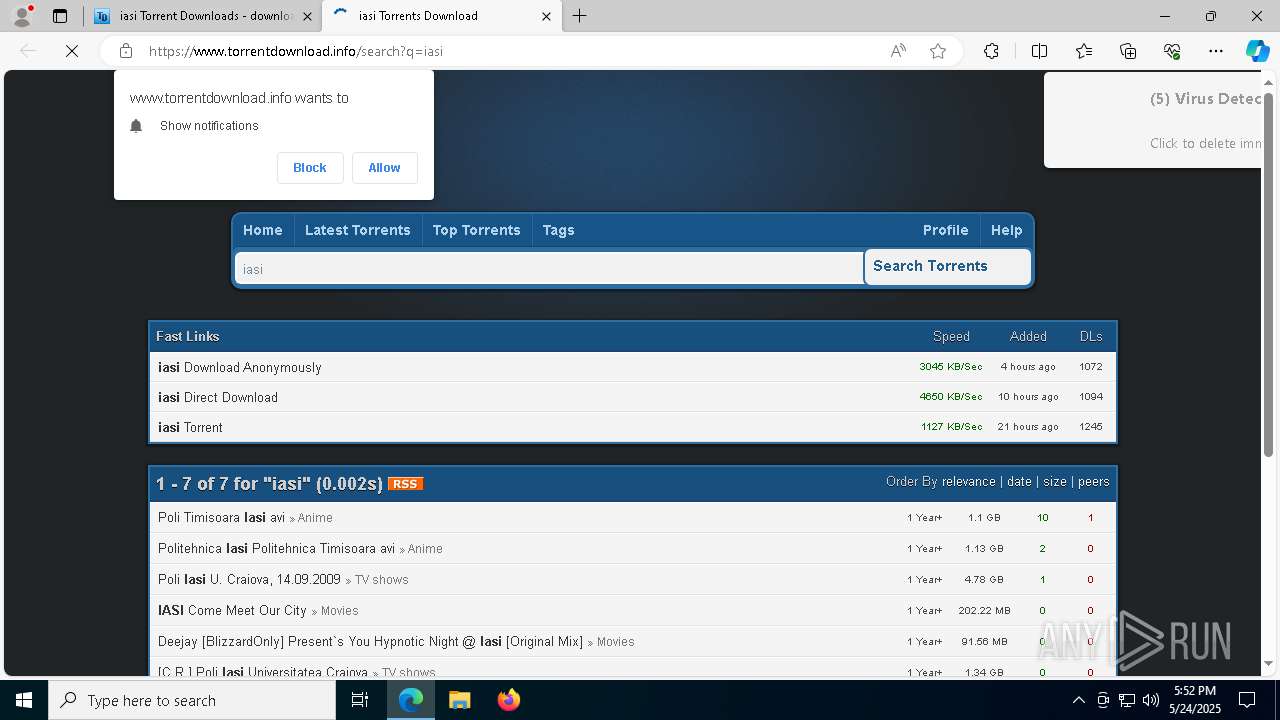Order results by peers

pos(1093,482)
